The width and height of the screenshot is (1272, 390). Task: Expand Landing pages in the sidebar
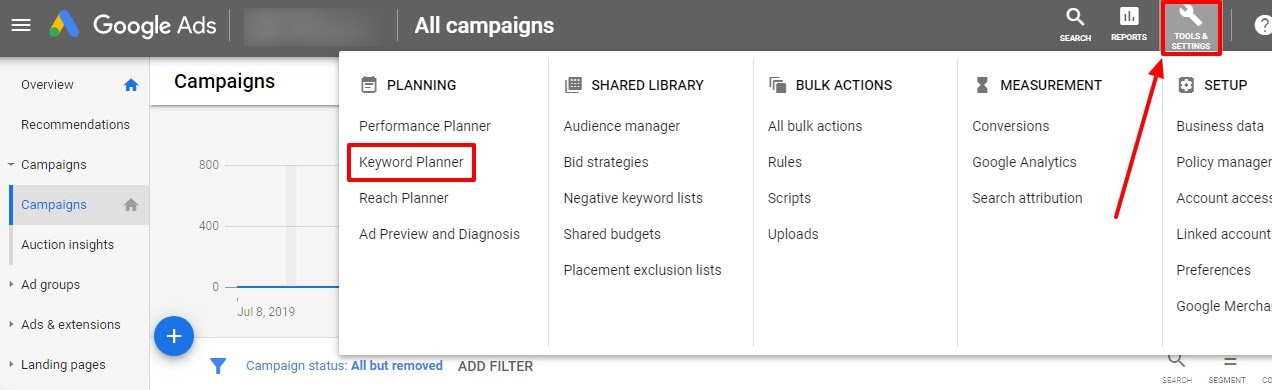click(10, 365)
